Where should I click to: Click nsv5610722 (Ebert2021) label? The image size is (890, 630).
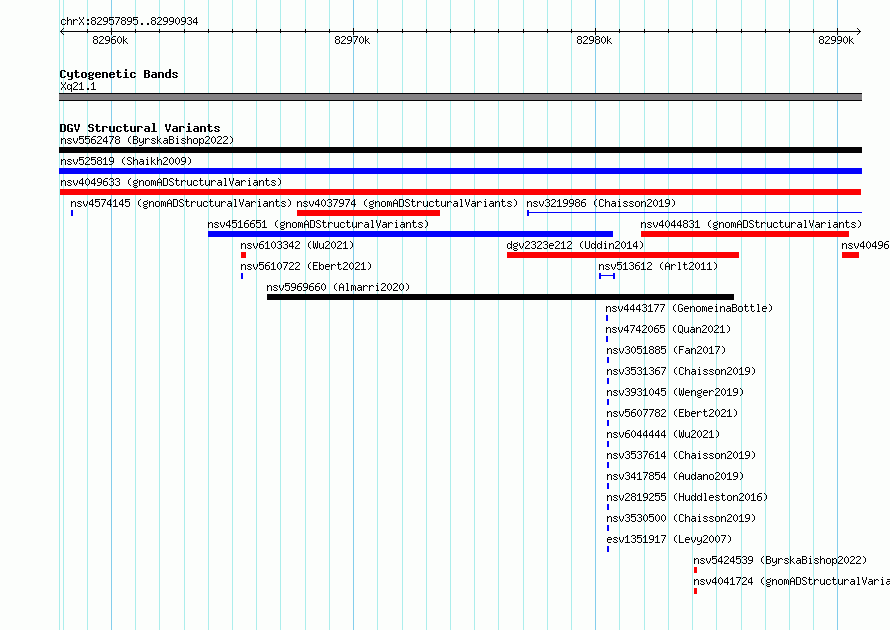click(306, 266)
